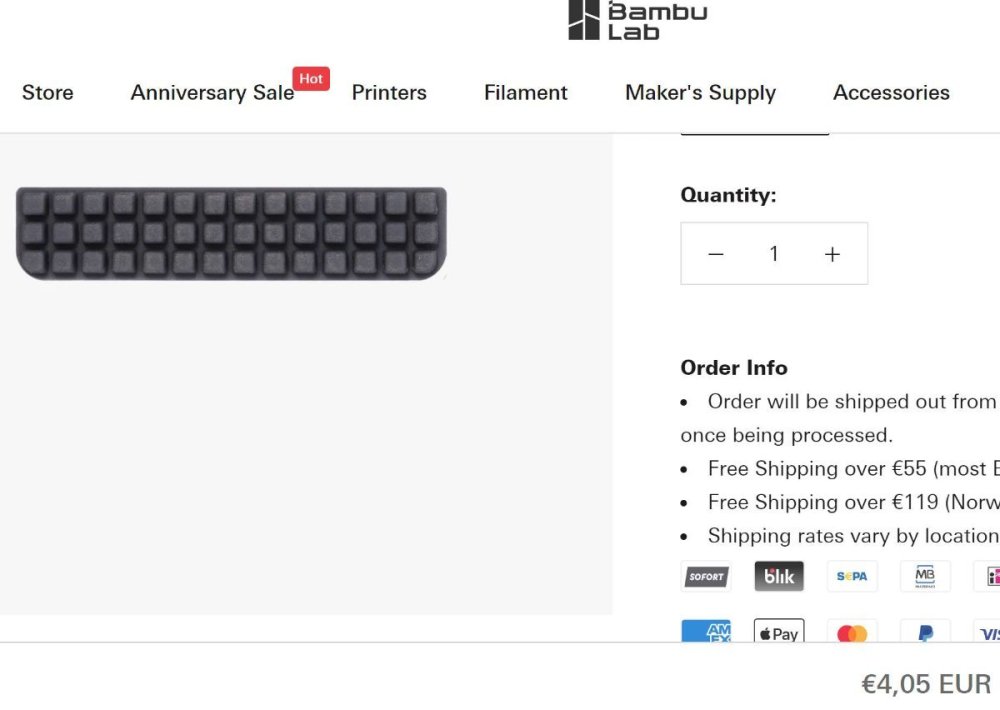Open the Anniversary Sale menu item
The width and height of the screenshot is (1000, 710).
pyautogui.click(x=212, y=92)
